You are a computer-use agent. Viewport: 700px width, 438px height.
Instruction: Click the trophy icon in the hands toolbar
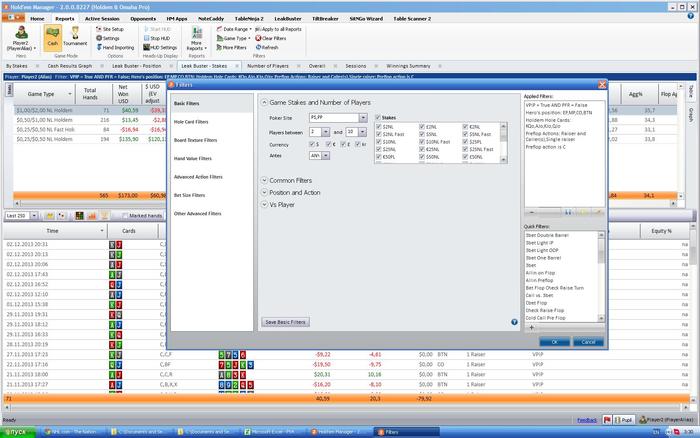104,216
